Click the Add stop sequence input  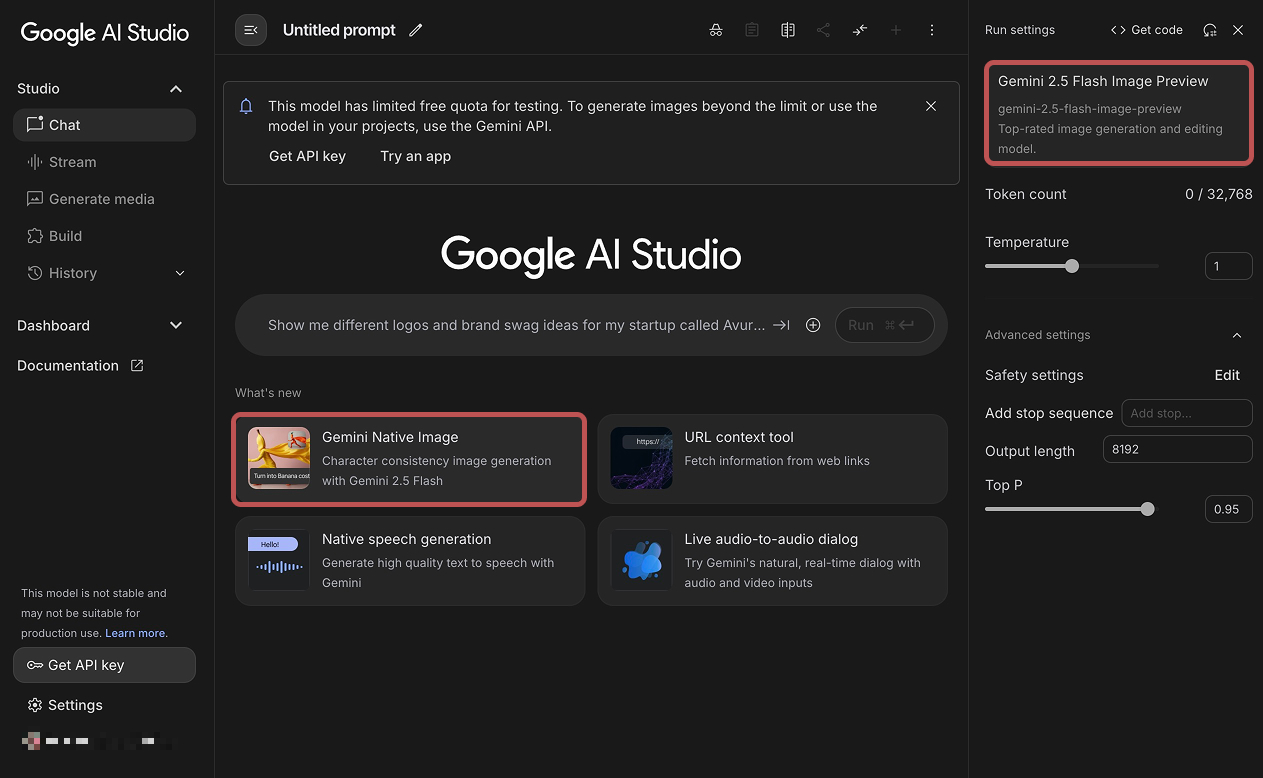pos(1187,413)
